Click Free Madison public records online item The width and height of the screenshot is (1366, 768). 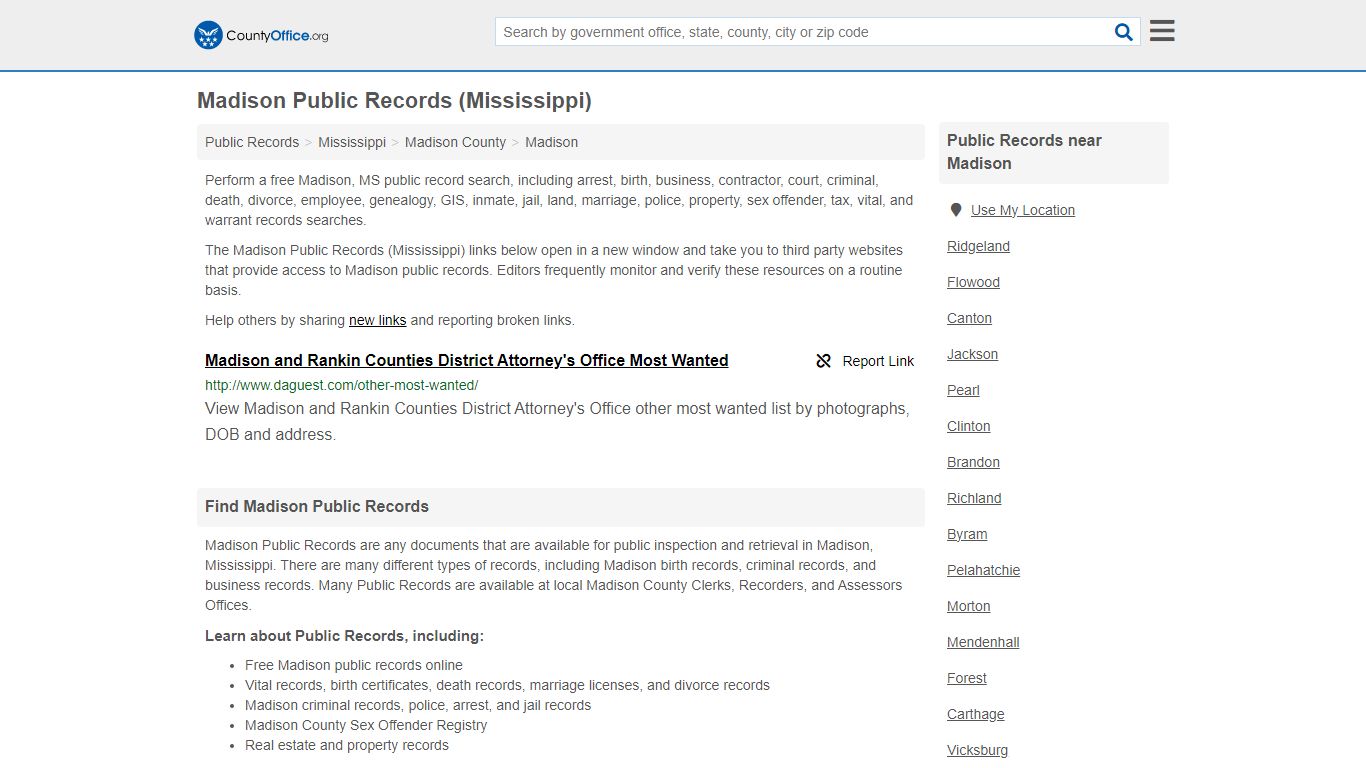point(354,665)
